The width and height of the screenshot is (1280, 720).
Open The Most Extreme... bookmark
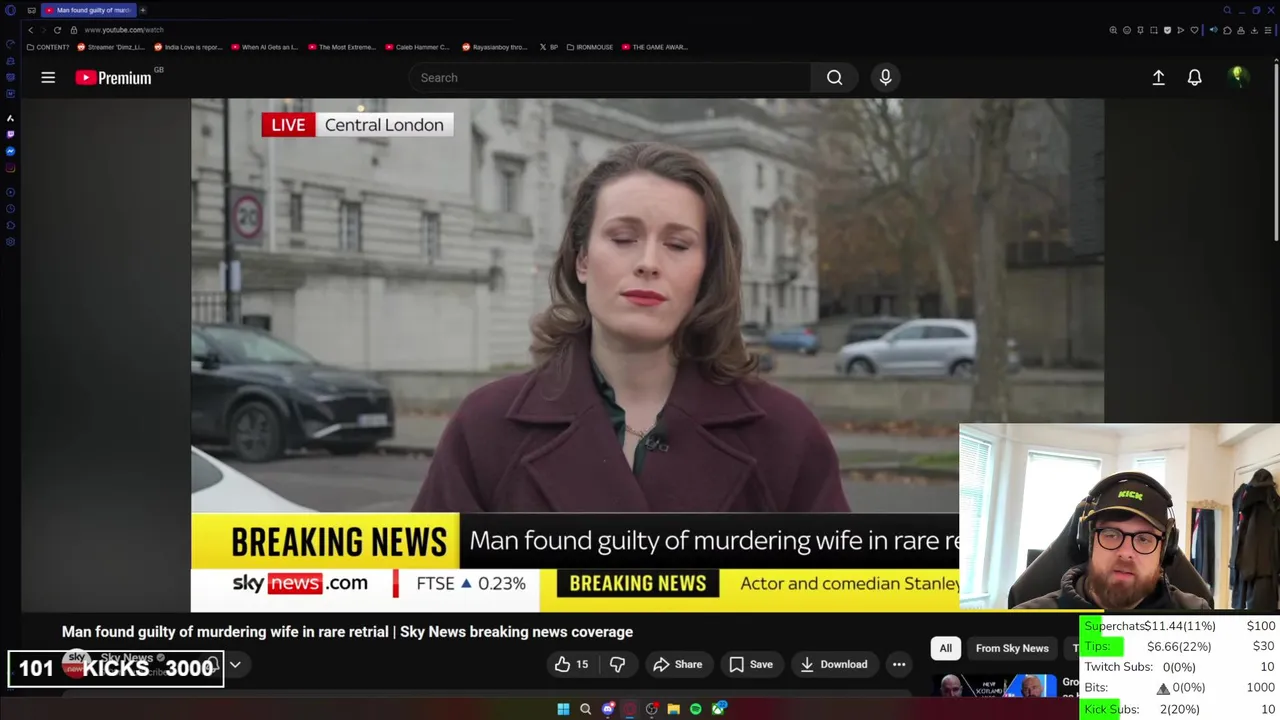point(341,47)
